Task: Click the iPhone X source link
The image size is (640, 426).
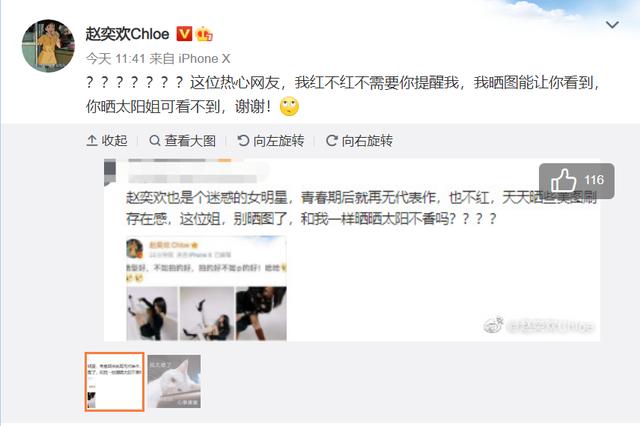Action: [x=204, y=59]
